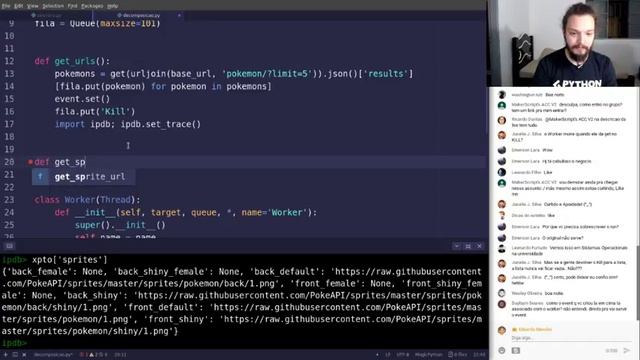Screen dimensions: 640x360
Task: Open the File menu
Action: click(x=6, y=6)
